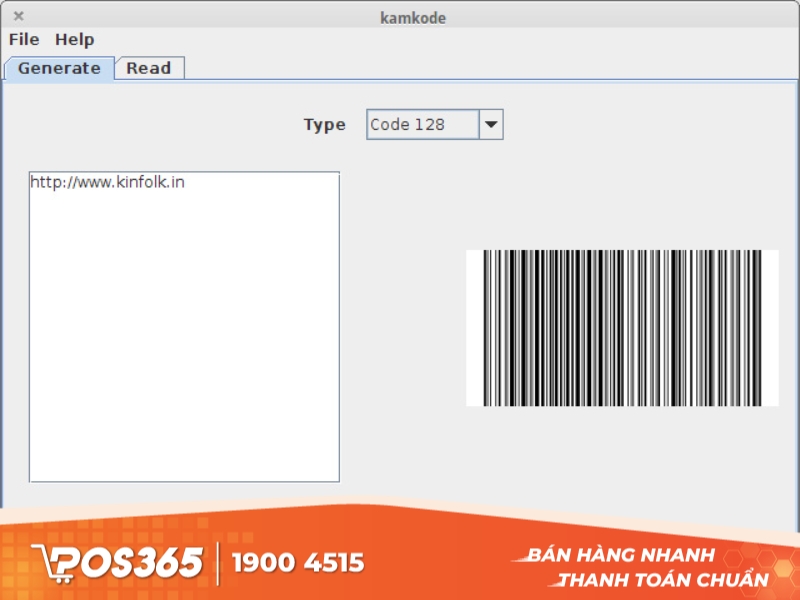Open the Help menu
800x600 pixels.
pos(74,40)
